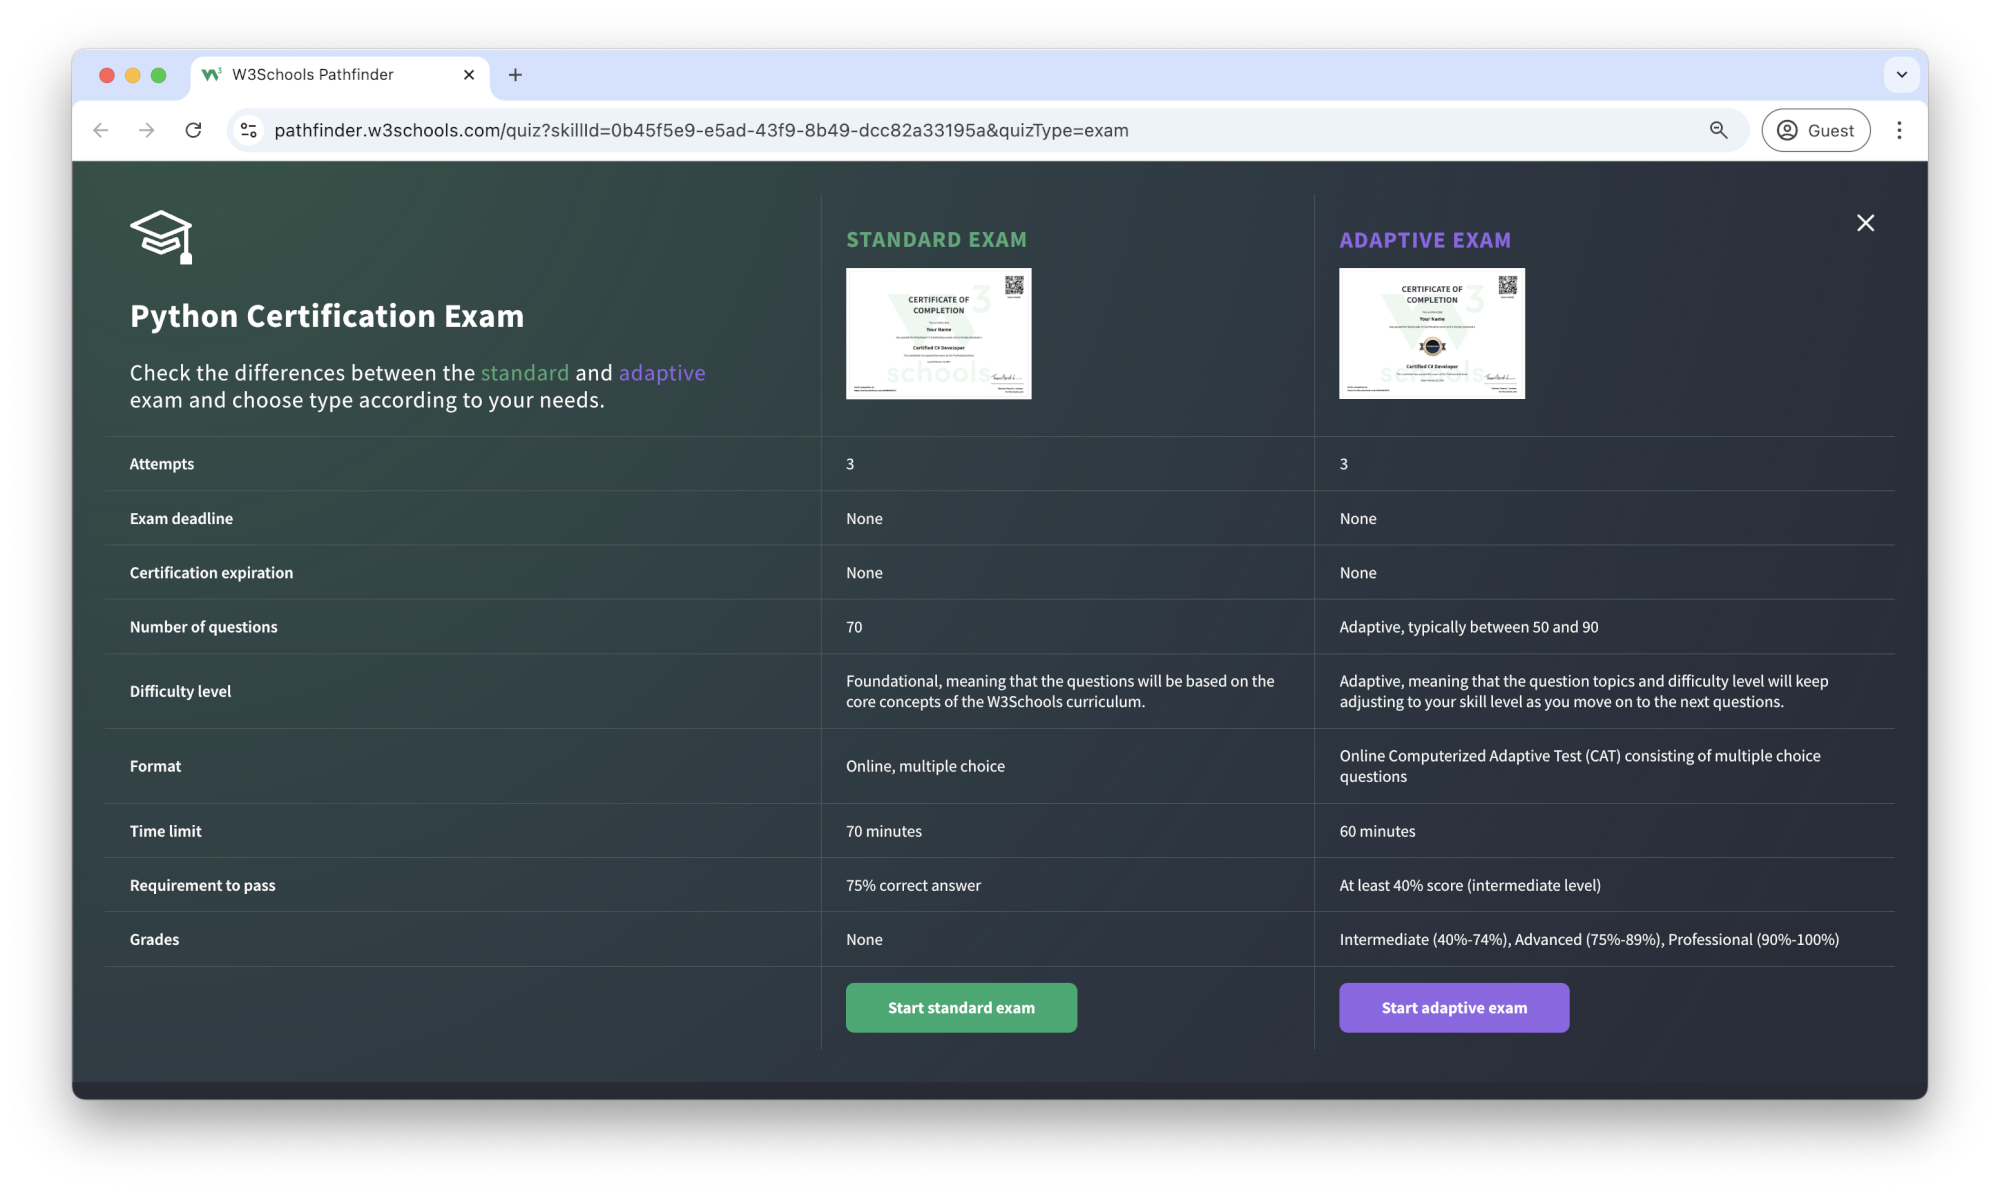Image resolution: width=2000 pixels, height=1195 pixels.
Task: Open site information icon in address bar
Action: [249, 130]
